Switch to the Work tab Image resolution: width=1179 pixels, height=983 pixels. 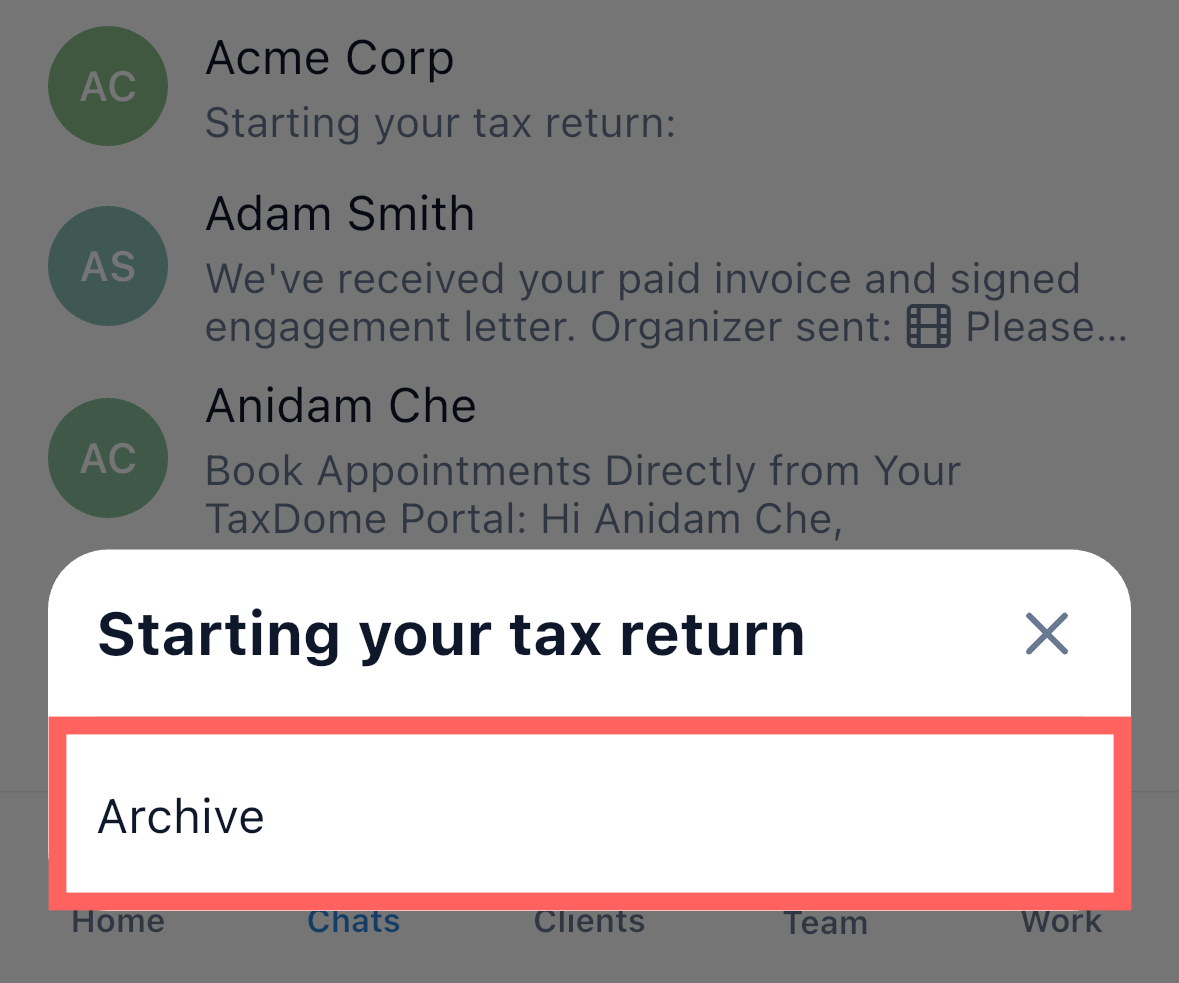pyautogui.click(x=1061, y=922)
